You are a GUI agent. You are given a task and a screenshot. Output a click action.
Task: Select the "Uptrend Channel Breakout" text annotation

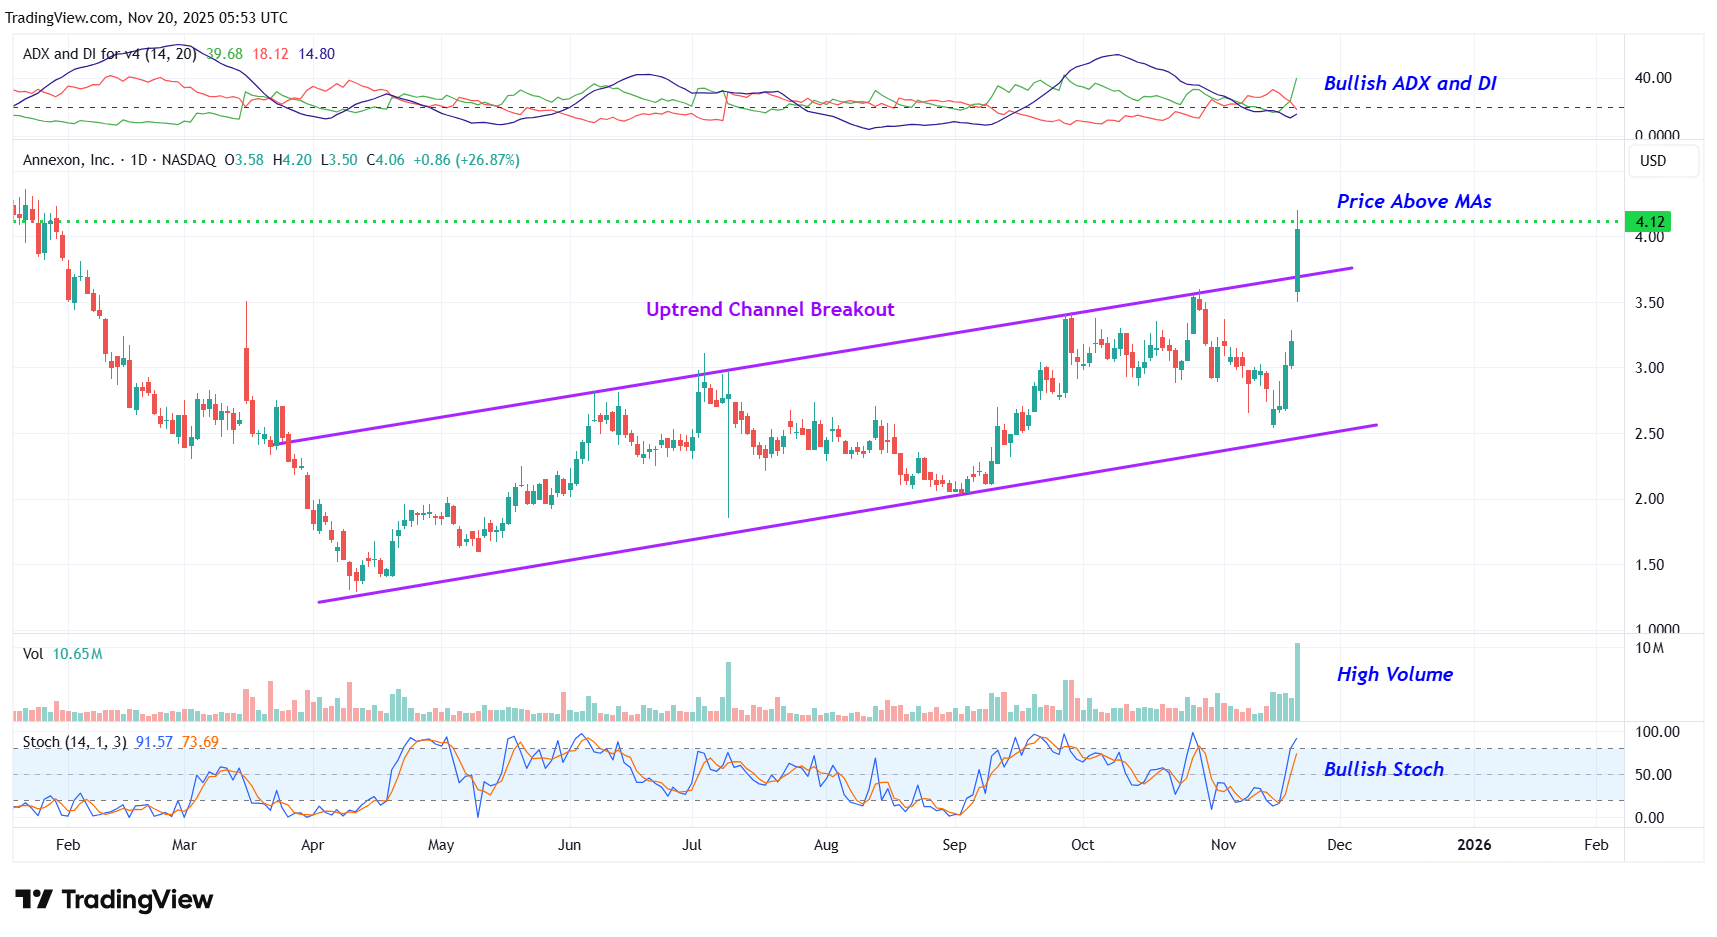(770, 310)
